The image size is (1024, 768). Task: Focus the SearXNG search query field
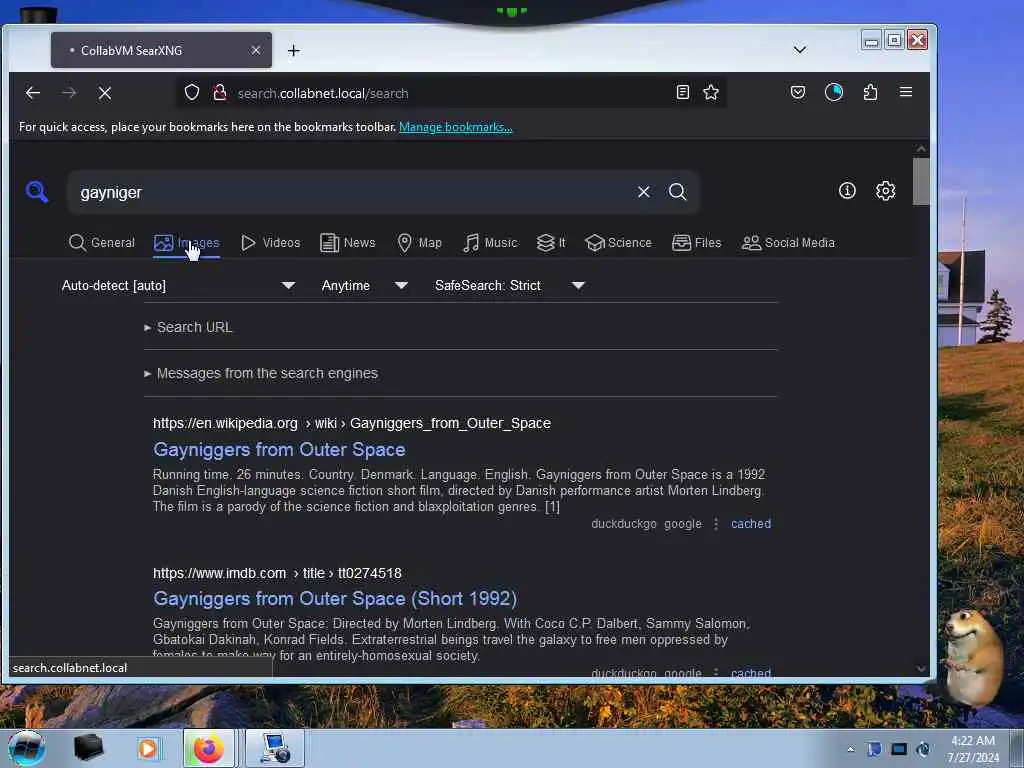click(353, 192)
